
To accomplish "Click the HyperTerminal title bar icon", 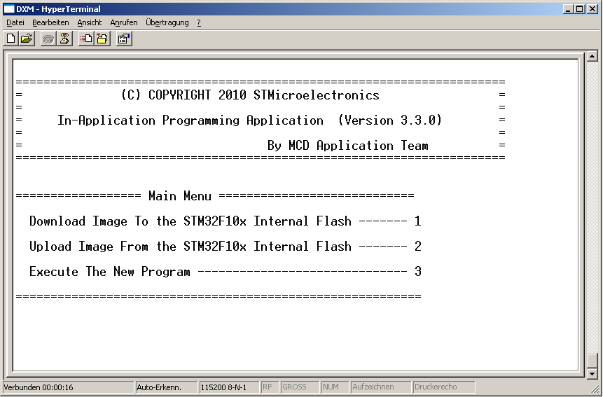I will [9, 9].
